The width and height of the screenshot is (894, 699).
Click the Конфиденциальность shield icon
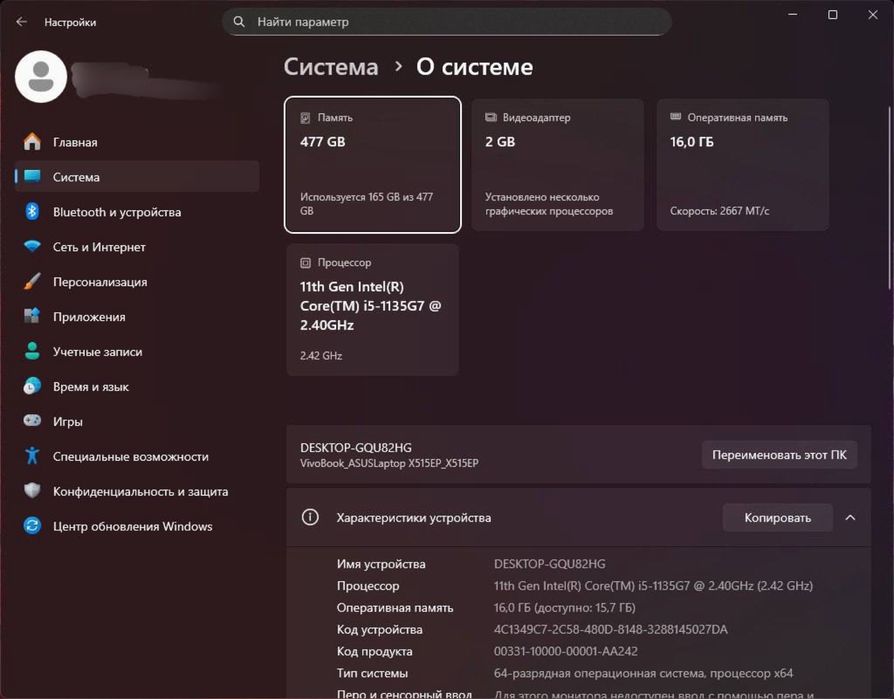[32, 491]
